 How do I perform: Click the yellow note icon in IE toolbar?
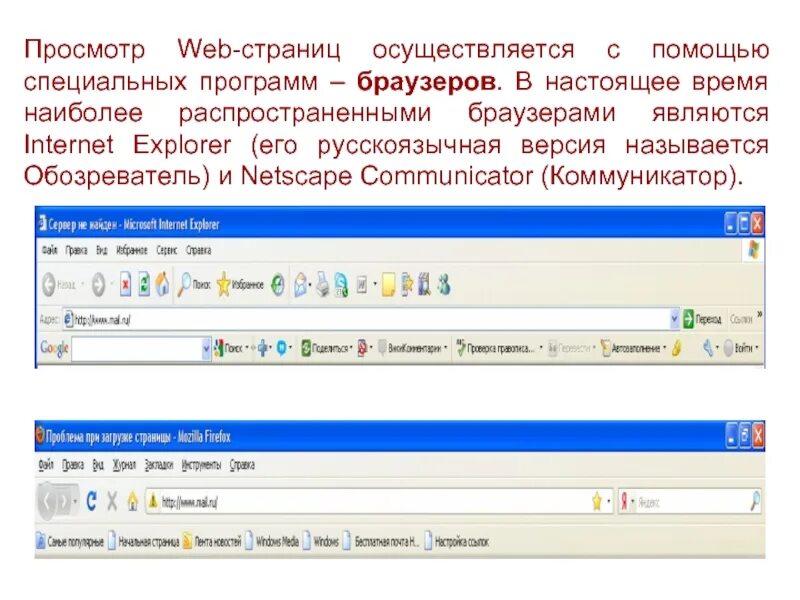389,285
